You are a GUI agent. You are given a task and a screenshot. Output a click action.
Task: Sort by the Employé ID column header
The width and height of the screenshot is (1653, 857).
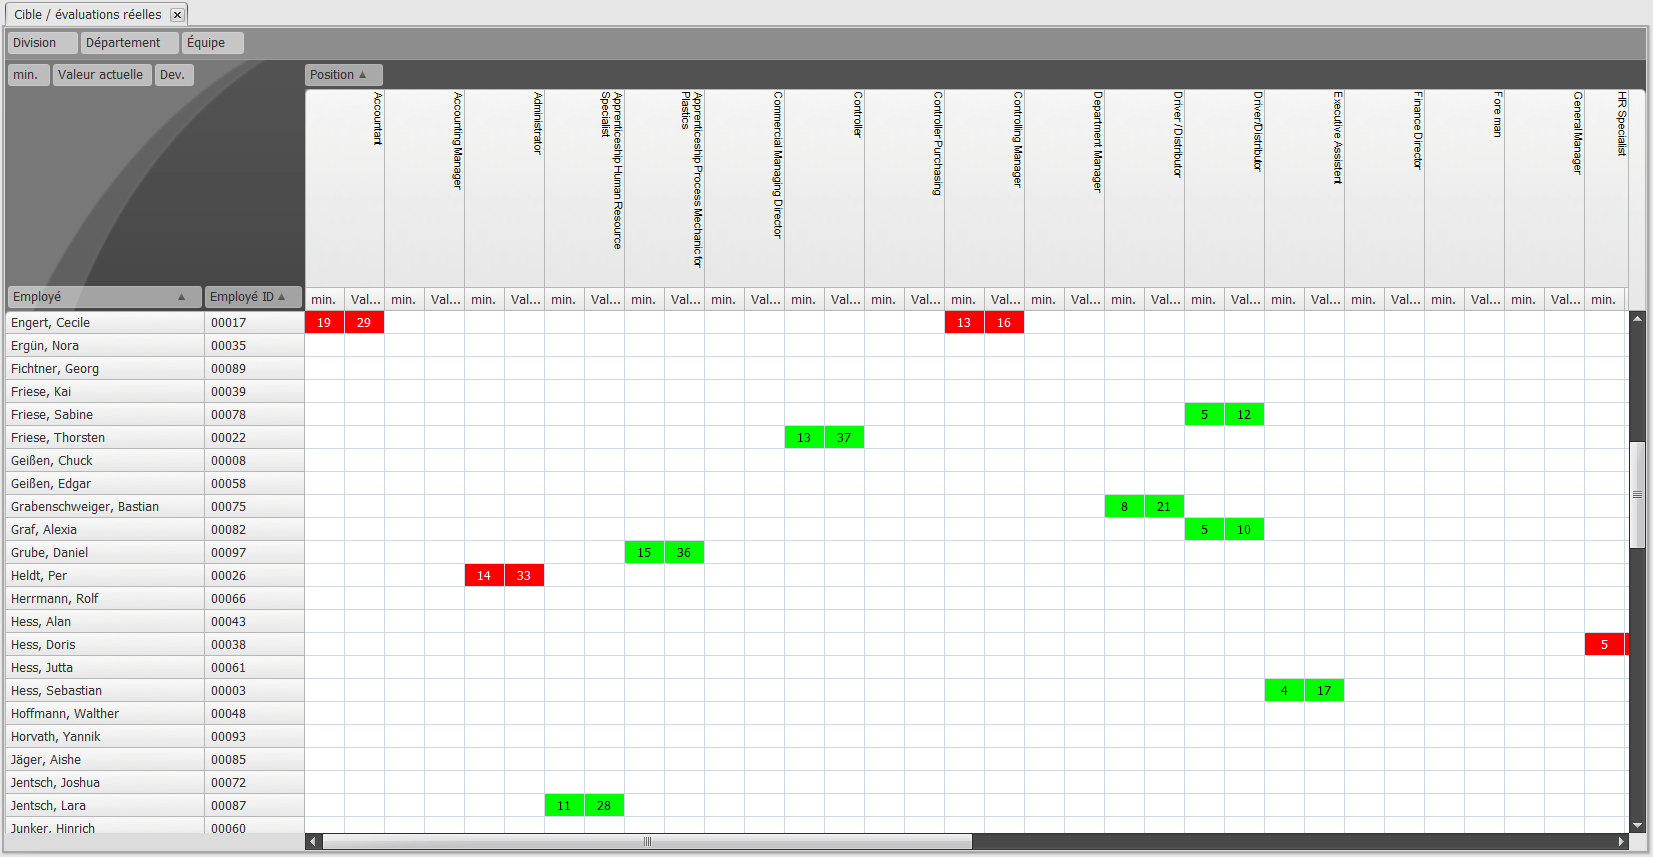253,297
